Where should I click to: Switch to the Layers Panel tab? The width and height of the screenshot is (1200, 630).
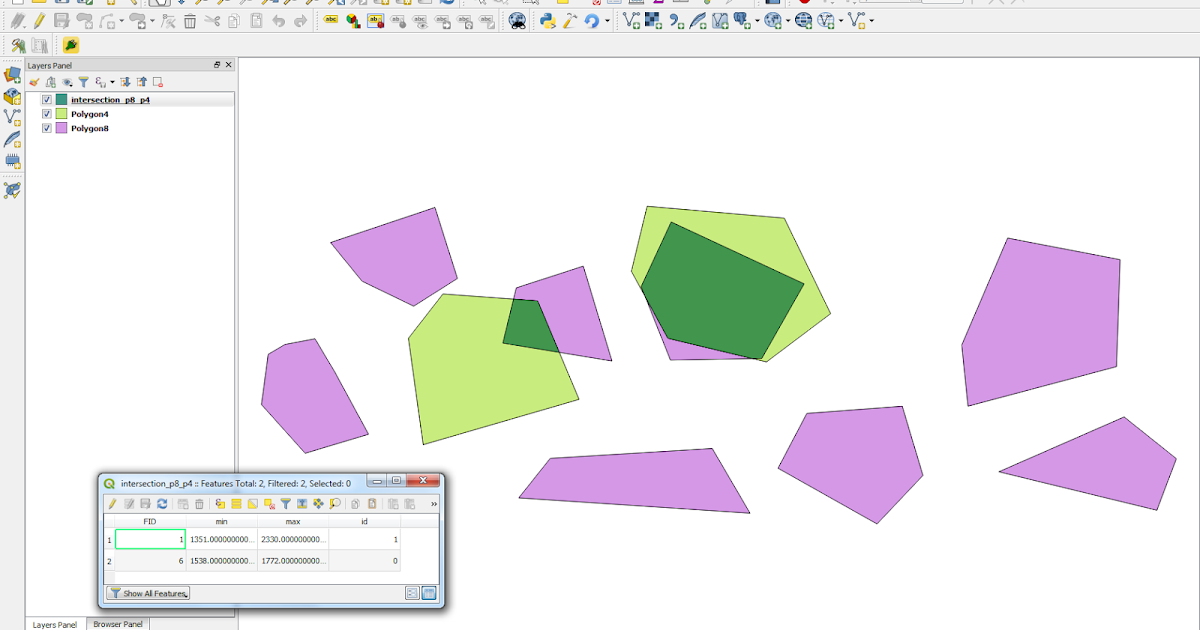53,624
